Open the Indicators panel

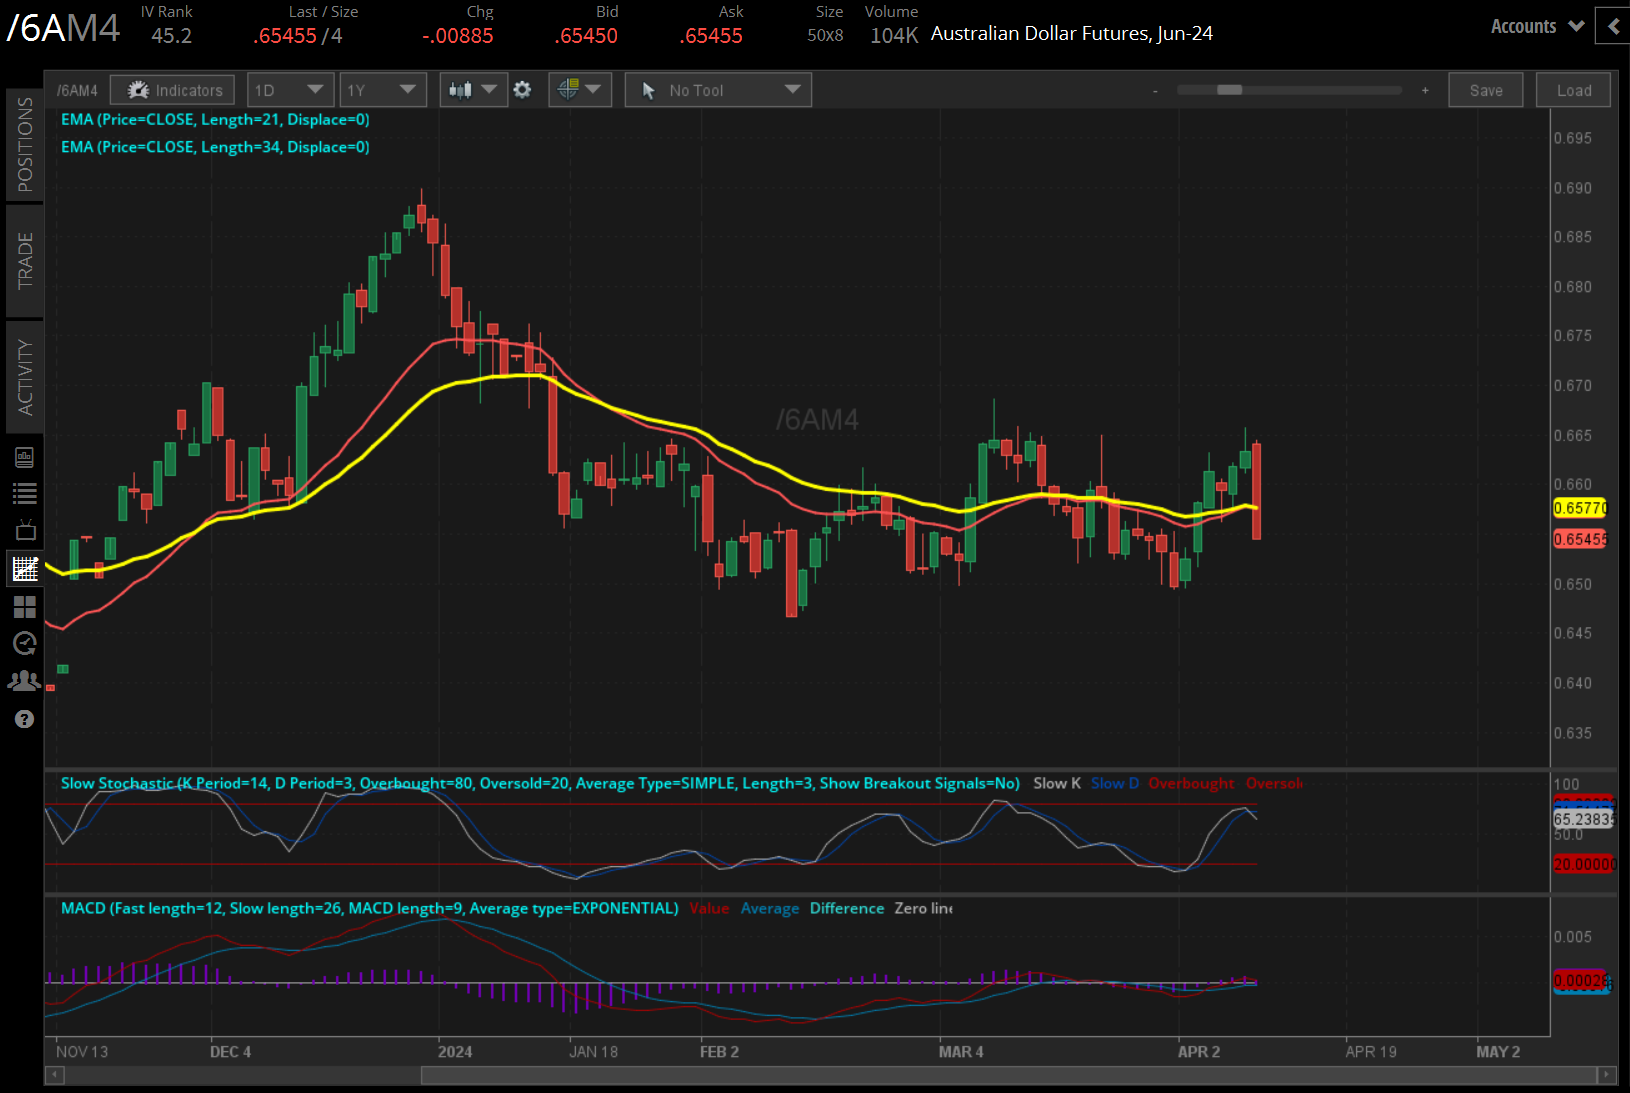click(x=173, y=90)
